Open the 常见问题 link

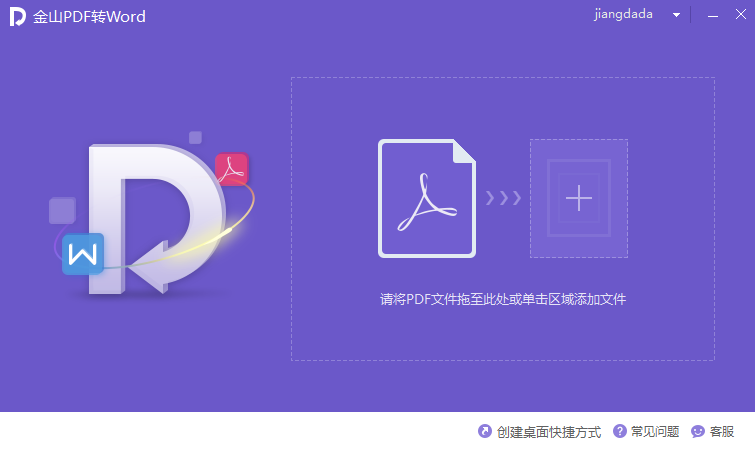point(655,432)
